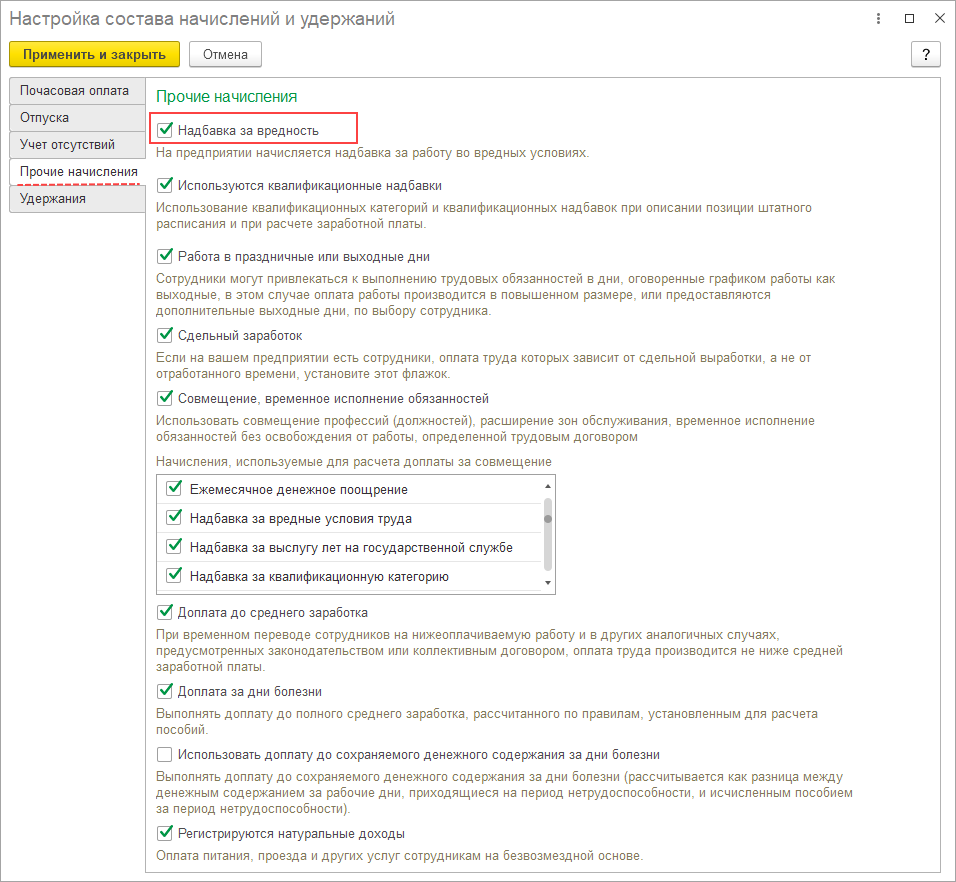Click the accruals list scrollbar thumb
The image size is (956, 882).
click(x=548, y=534)
